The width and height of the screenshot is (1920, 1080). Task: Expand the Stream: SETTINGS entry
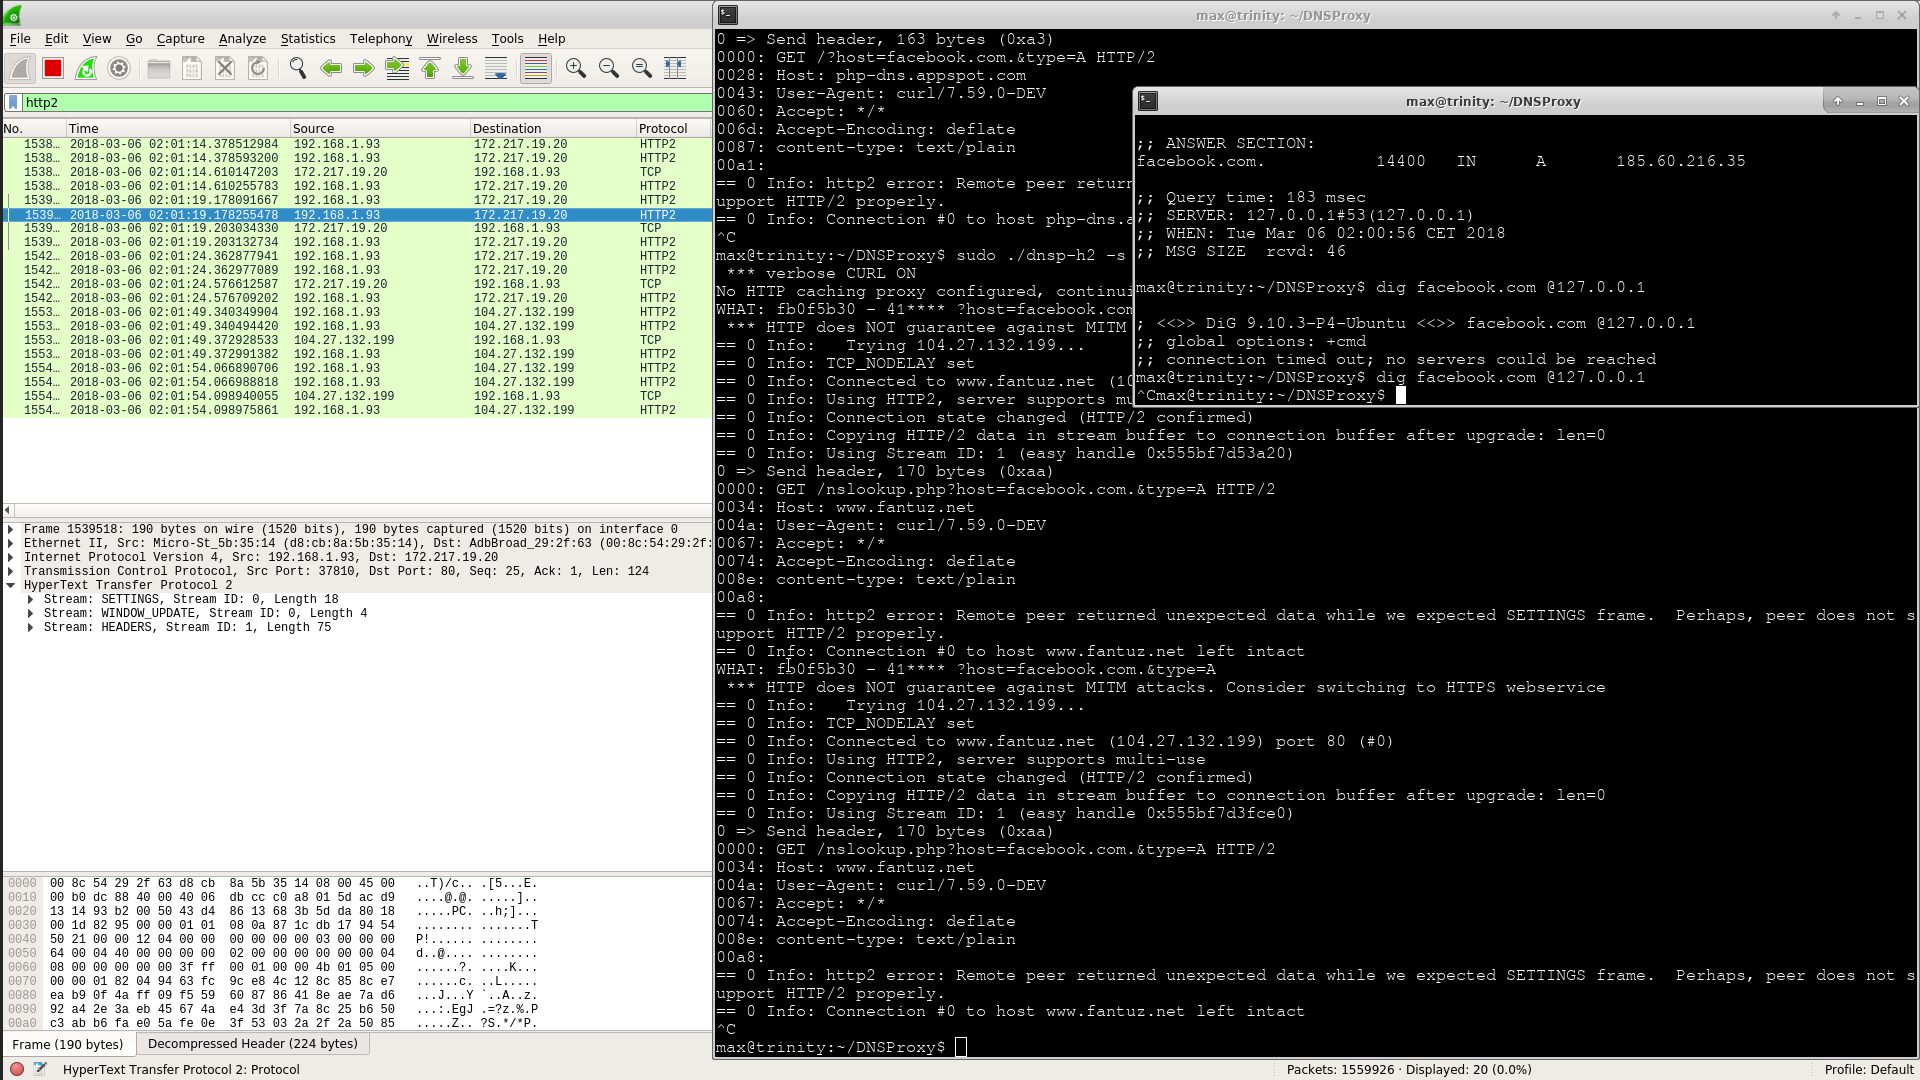pyautogui.click(x=31, y=599)
